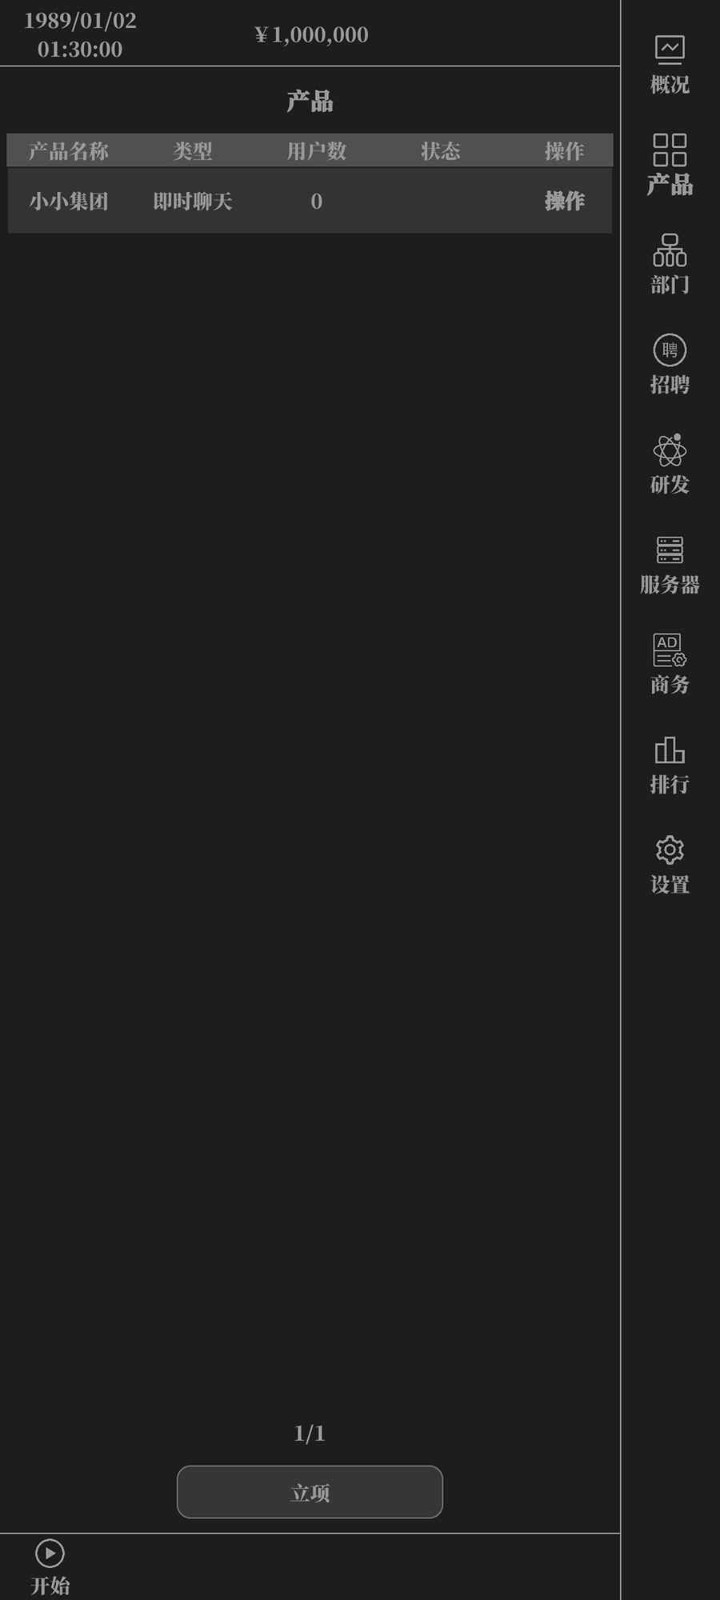
Task: Click the 1/1 page indicator
Action: click(x=310, y=1433)
